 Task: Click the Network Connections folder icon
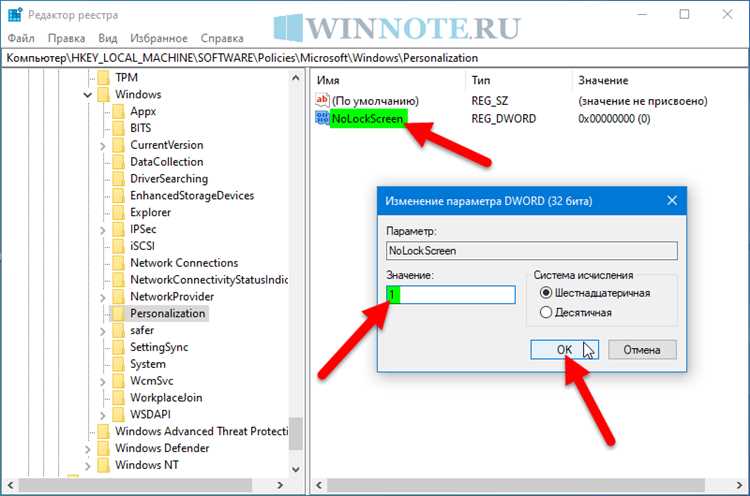[x=118, y=263]
